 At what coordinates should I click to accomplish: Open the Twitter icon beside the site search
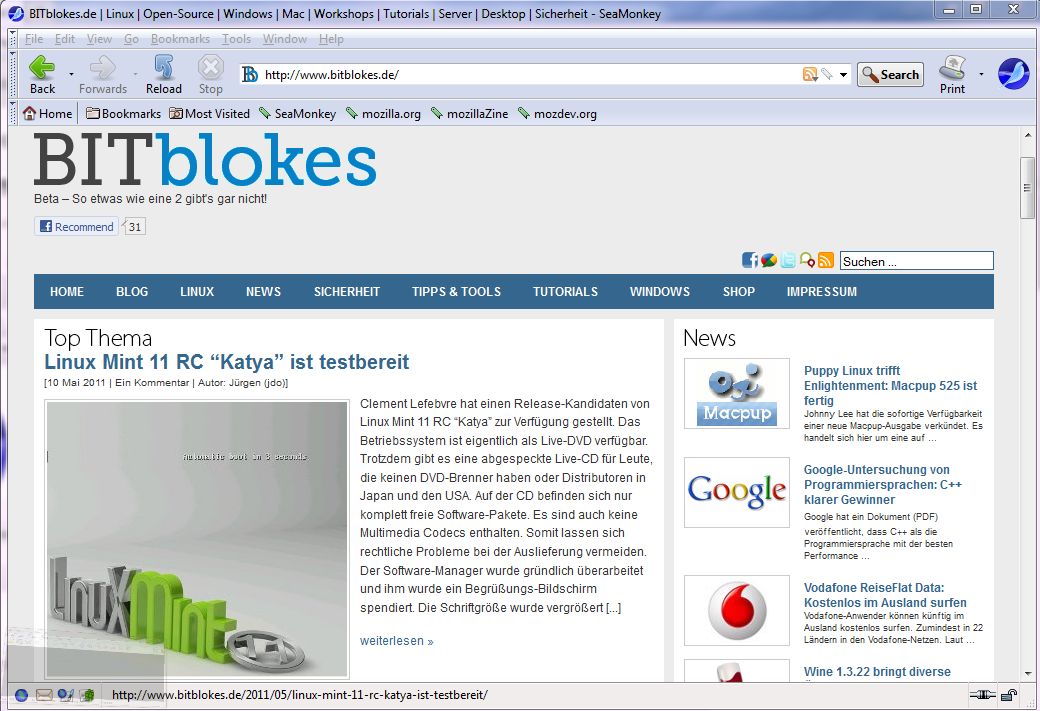(787, 260)
